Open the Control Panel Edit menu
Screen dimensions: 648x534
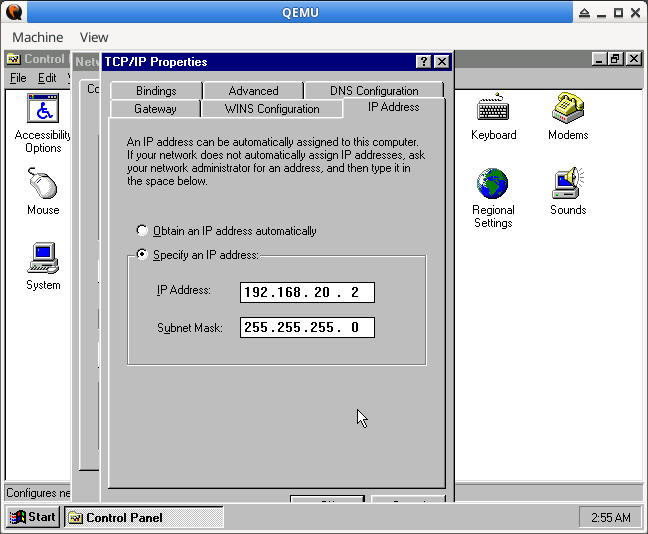coord(47,78)
